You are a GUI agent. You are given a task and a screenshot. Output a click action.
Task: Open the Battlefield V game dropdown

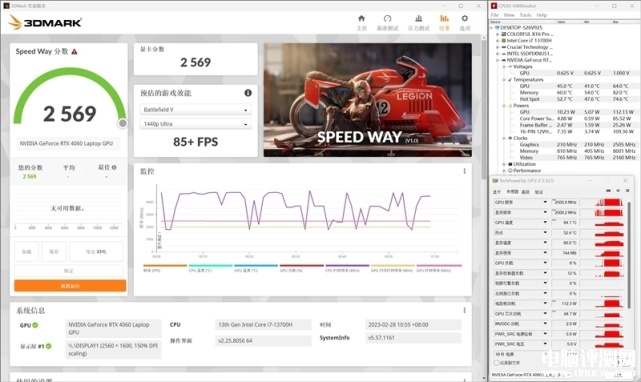(195, 110)
